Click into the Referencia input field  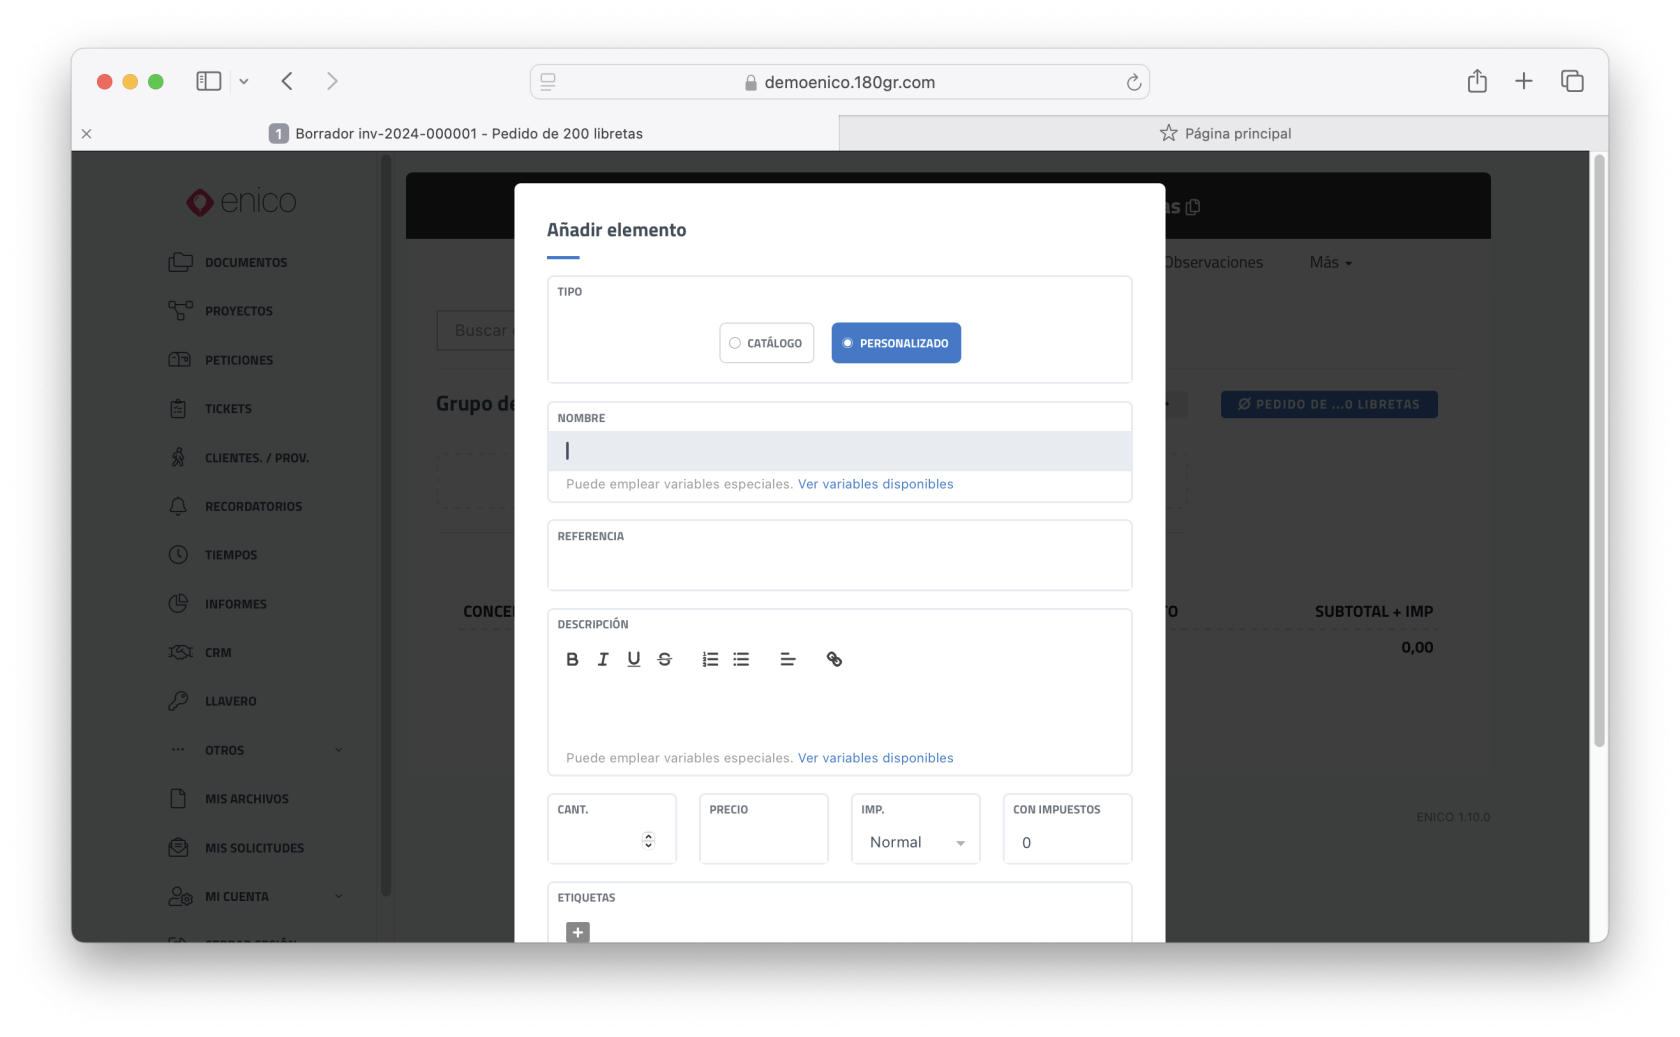pyautogui.click(x=838, y=566)
